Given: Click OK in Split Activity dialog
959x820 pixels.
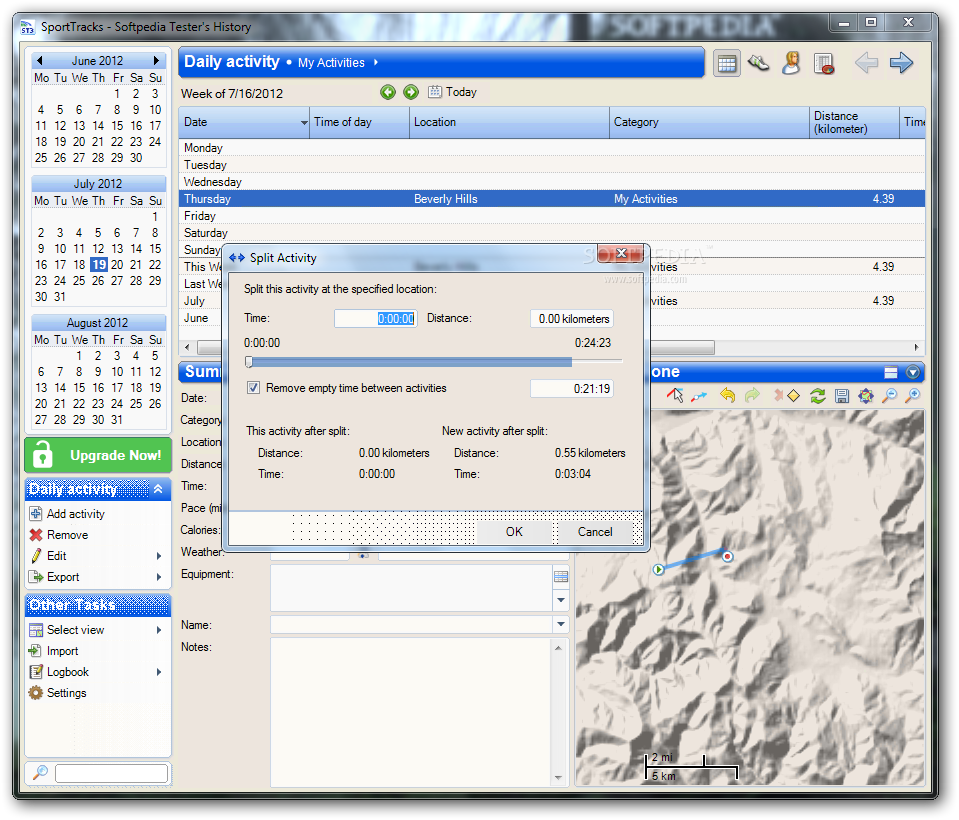Looking at the screenshot, I should click(514, 532).
